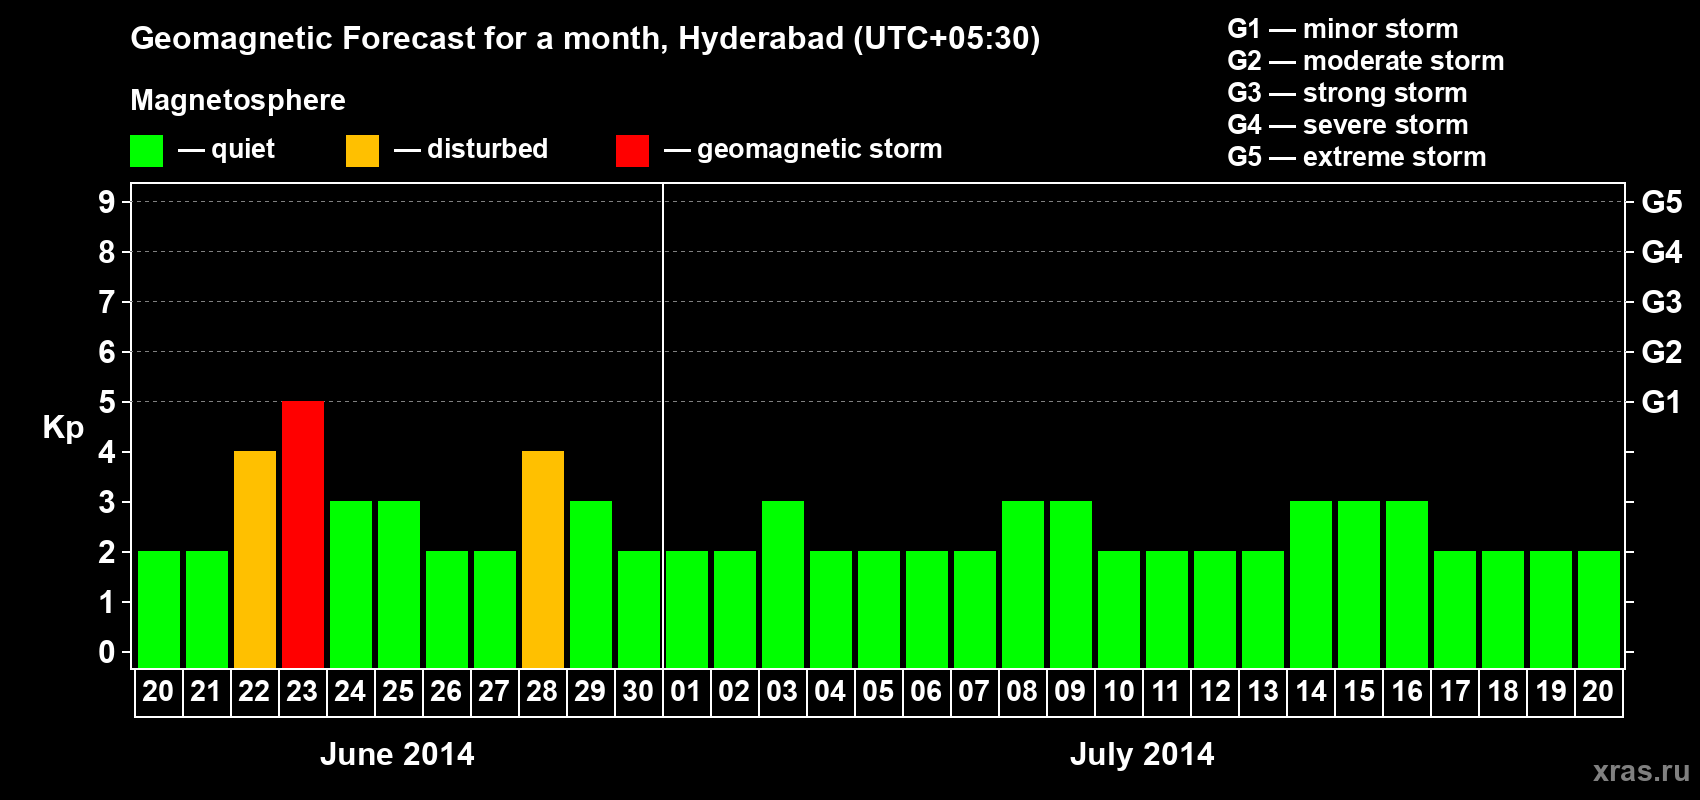Image resolution: width=1700 pixels, height=800 pixels.
Task: Click the 'G5 — extreme storm' legend line
Action: tap(1357, 157)
